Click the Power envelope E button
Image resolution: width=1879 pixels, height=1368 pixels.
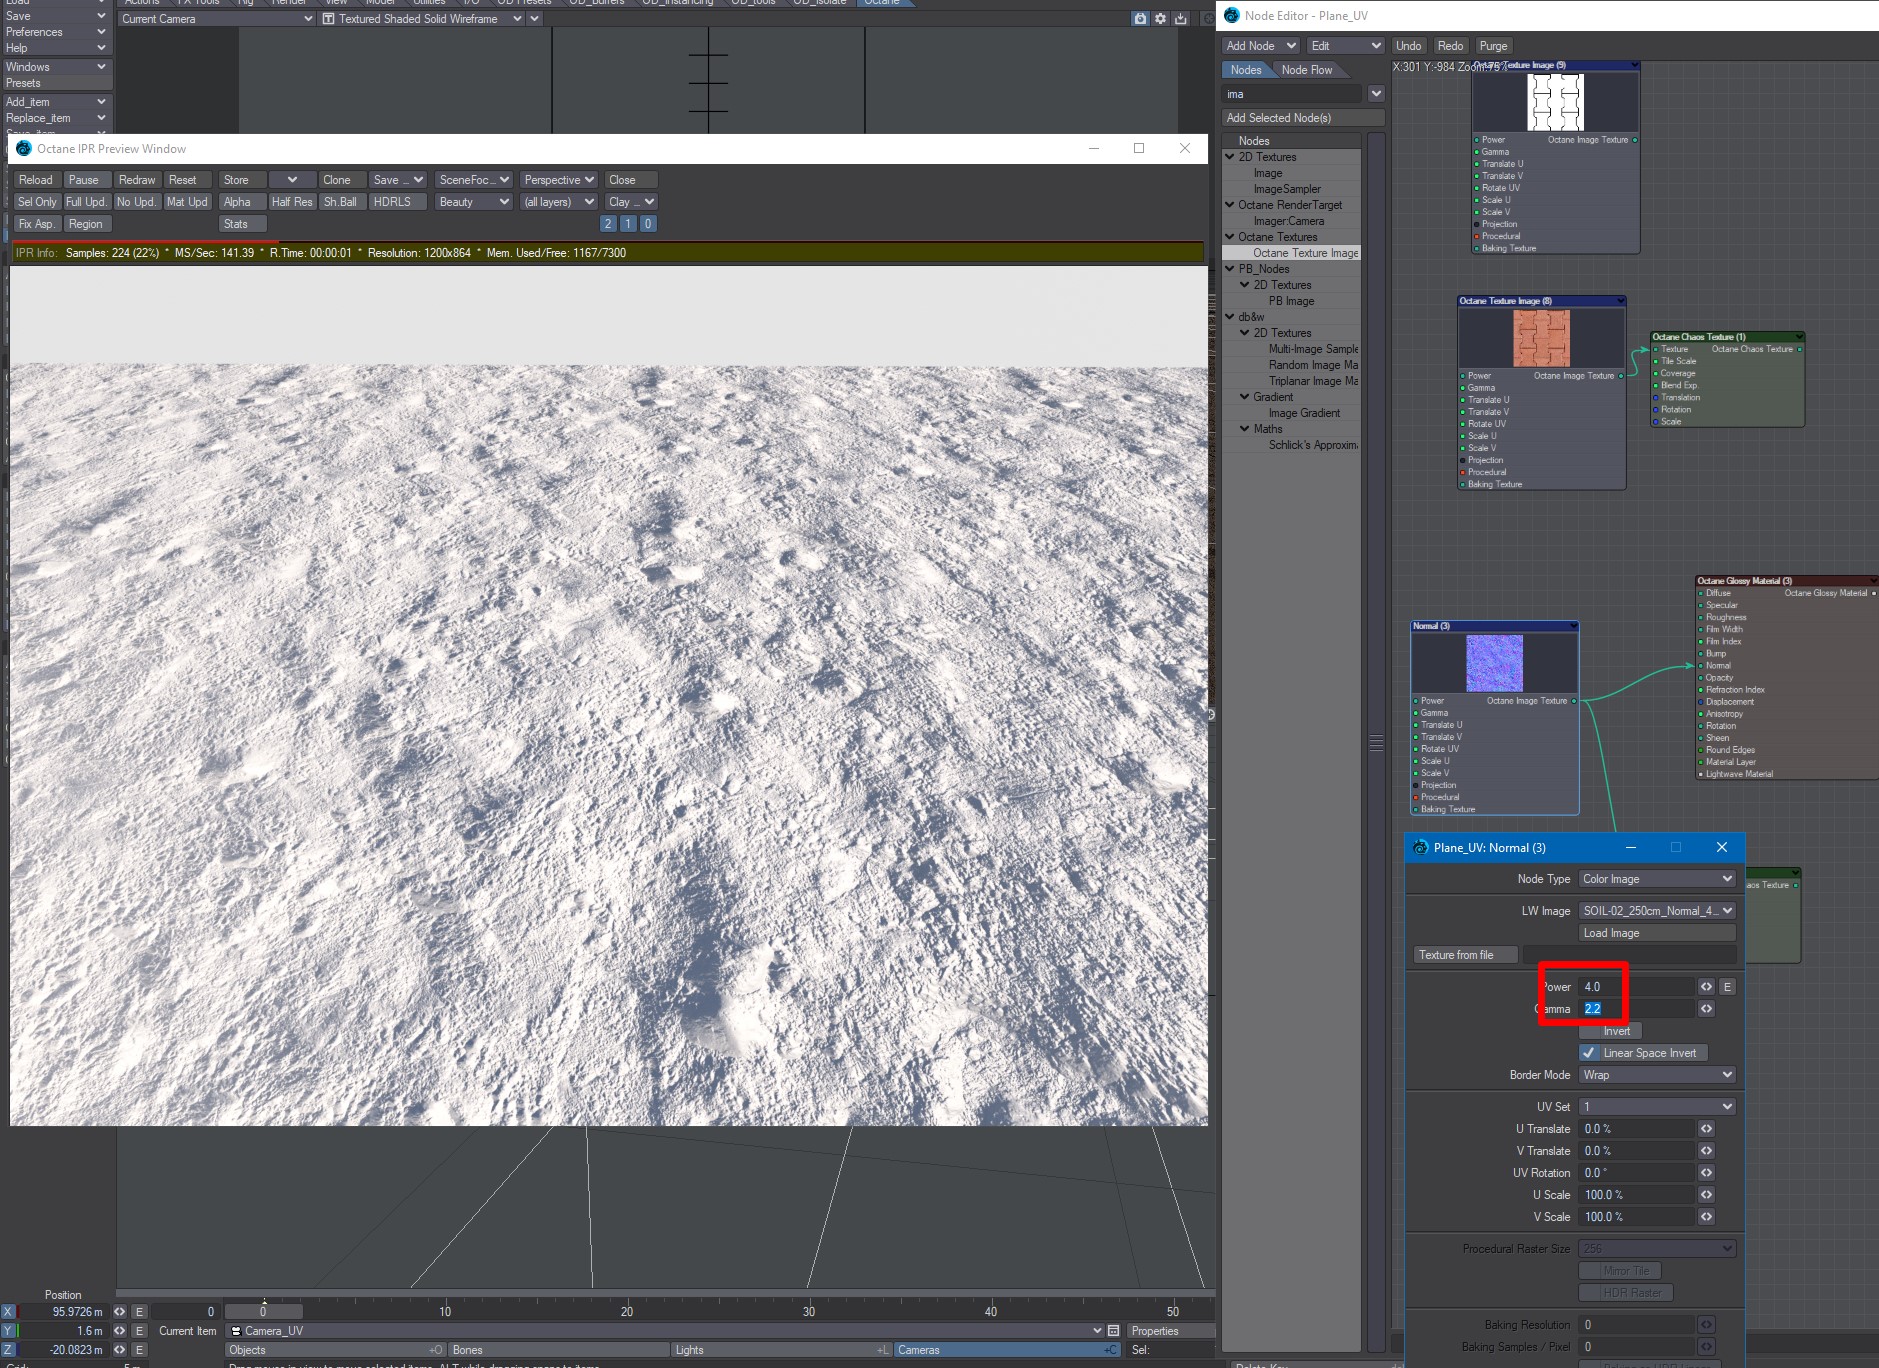1727,987
